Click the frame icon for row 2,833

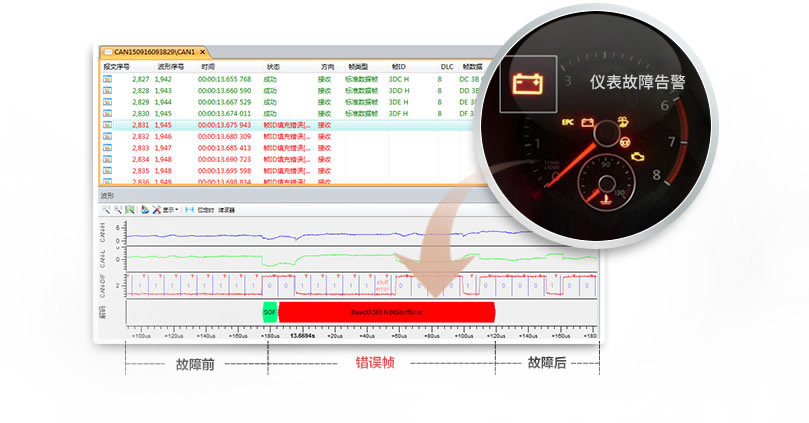(107, 148)
